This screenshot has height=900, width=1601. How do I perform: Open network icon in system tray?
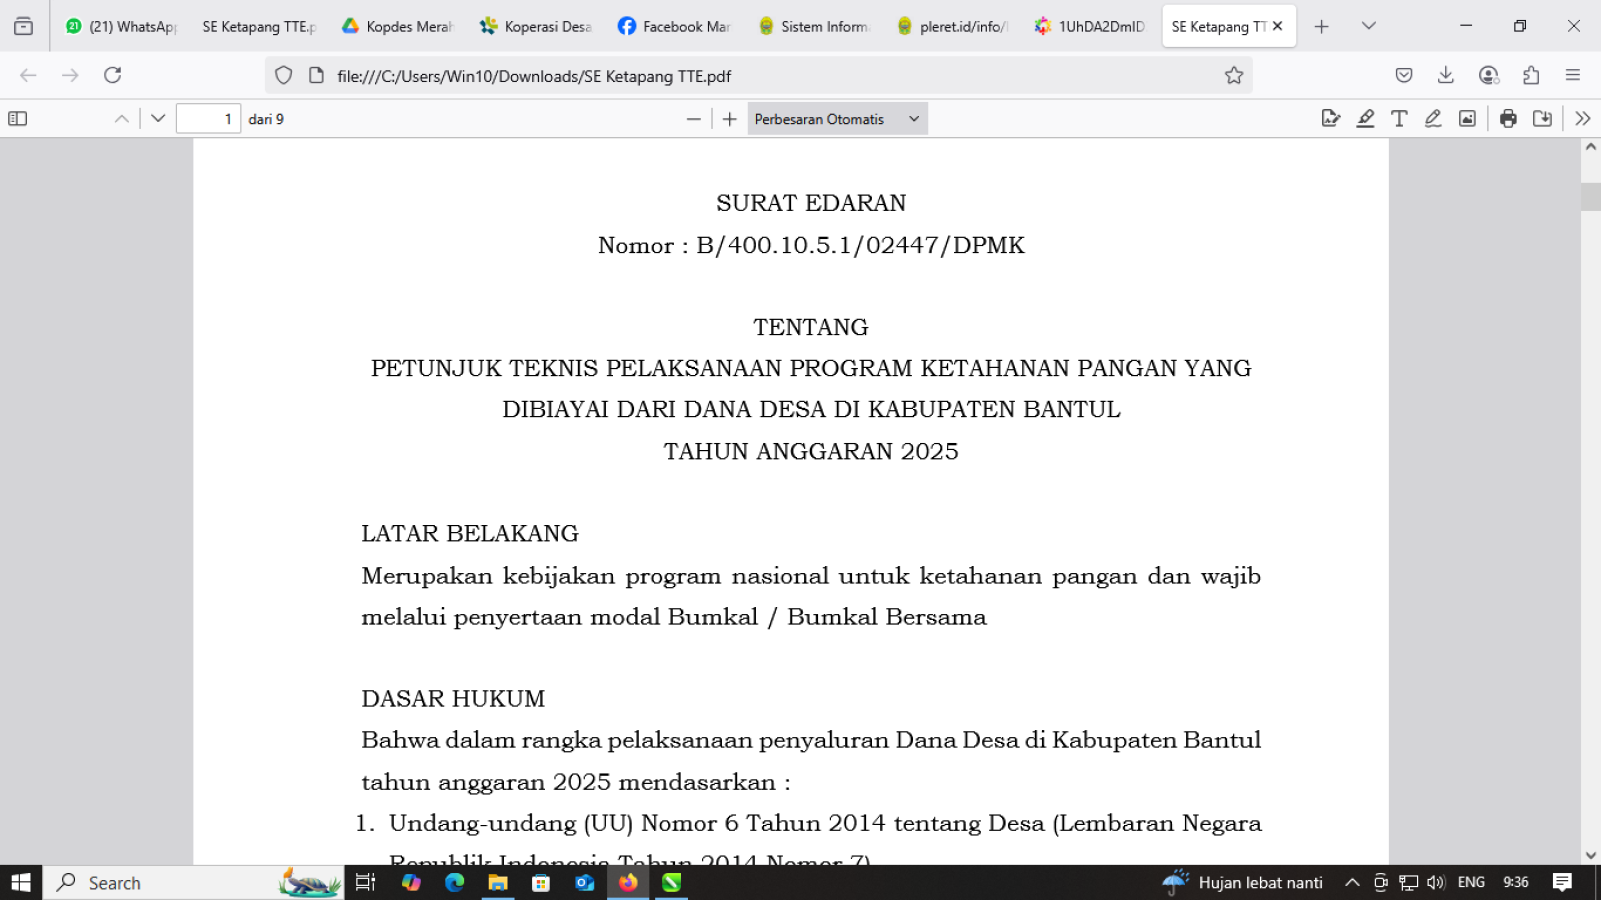pos(1408,883)
